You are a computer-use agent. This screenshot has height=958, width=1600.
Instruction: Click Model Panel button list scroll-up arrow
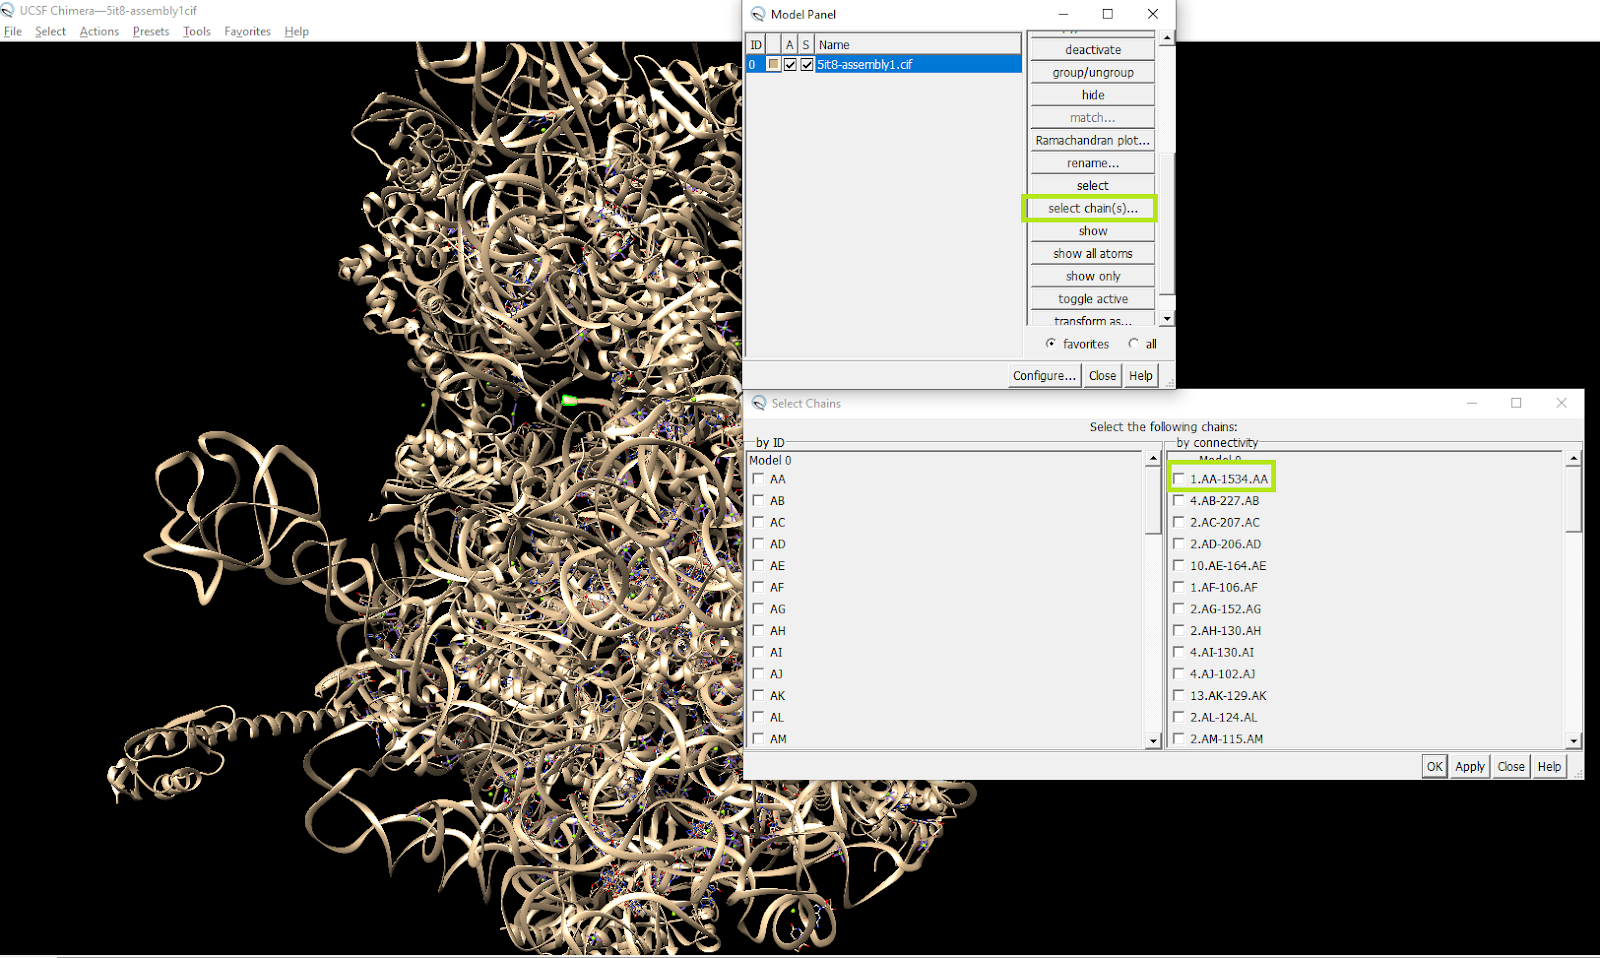(x=1166, y=38)
